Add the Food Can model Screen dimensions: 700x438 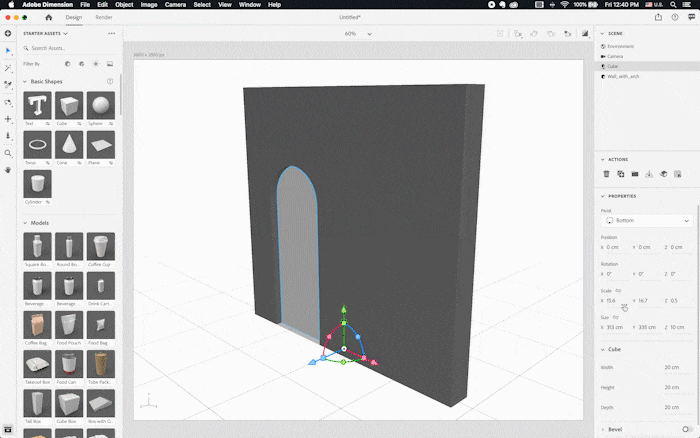tap(69, 364)
